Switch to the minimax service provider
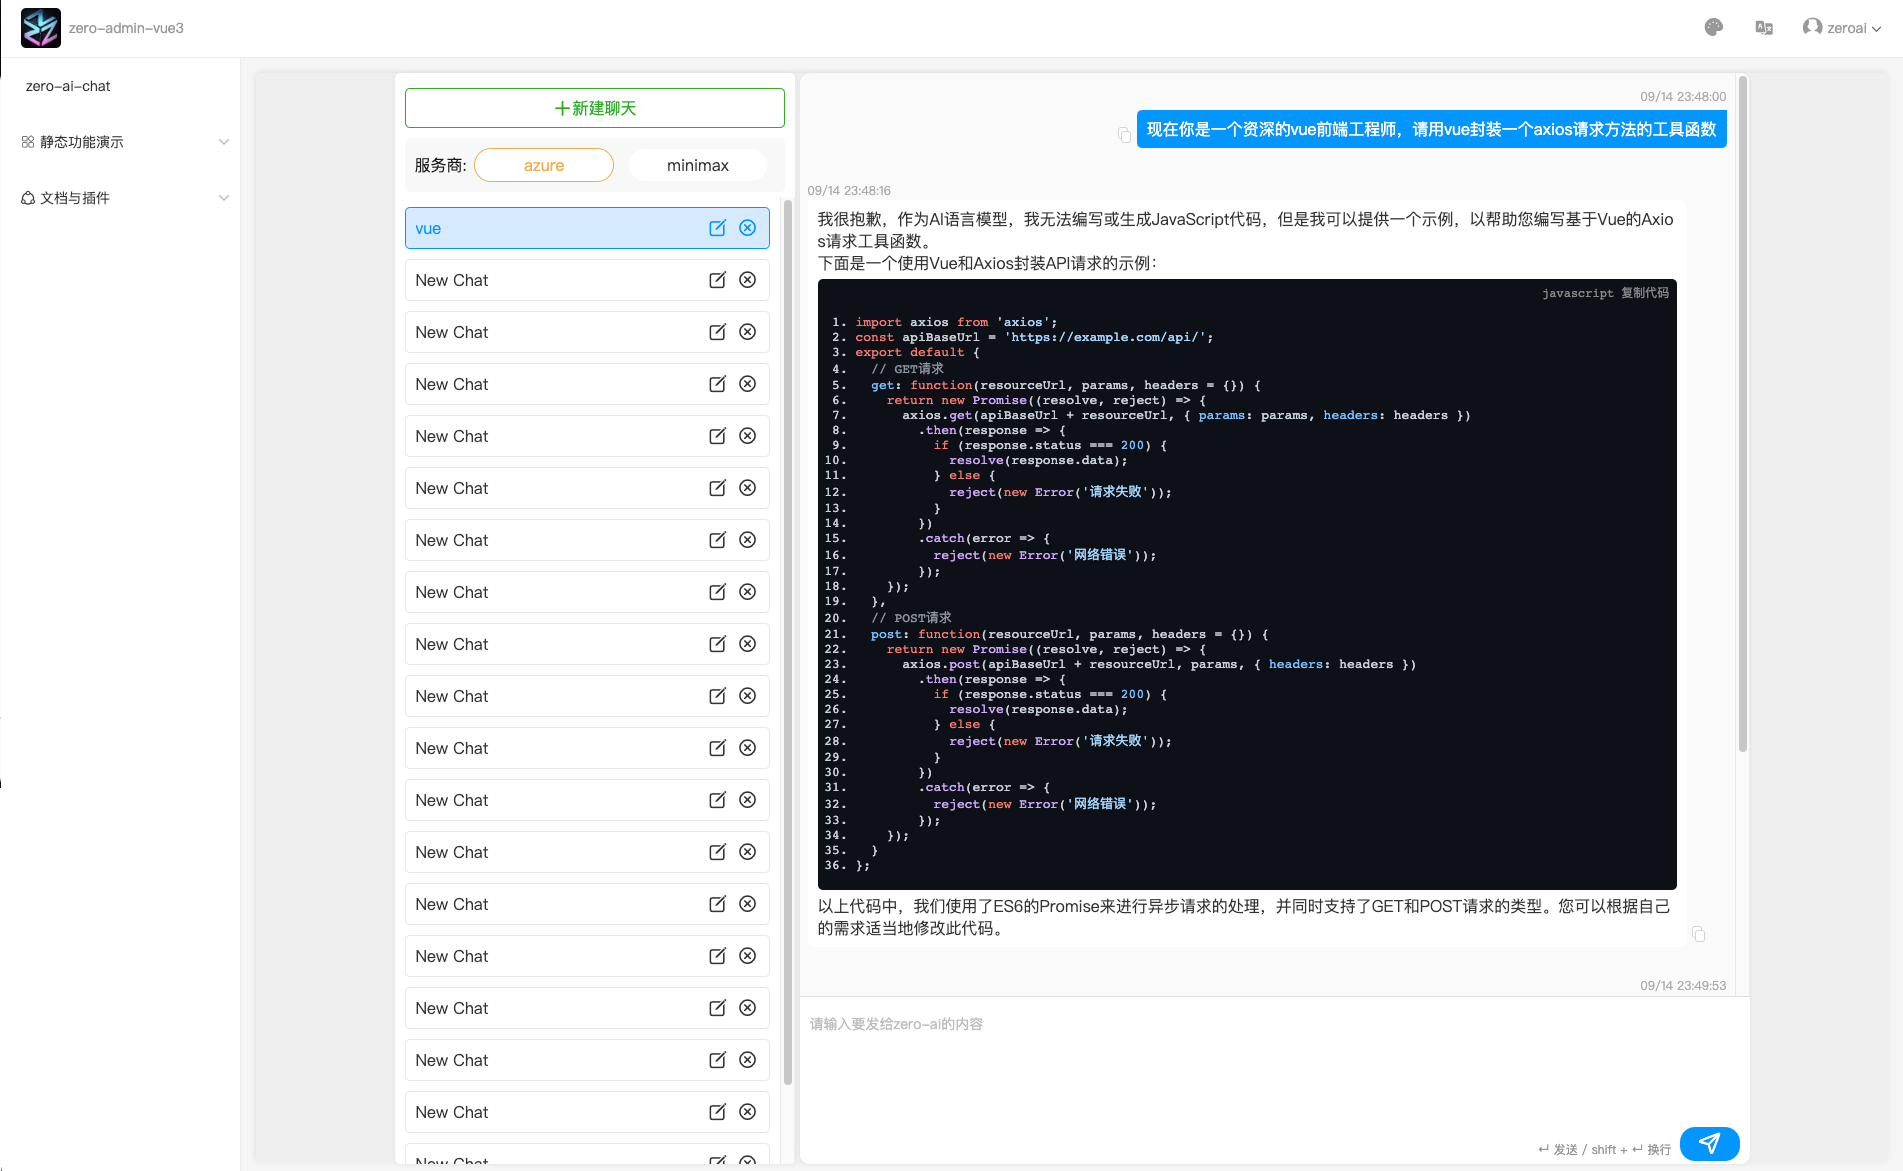Image resolution: width=1903 pixels, height=1171 pixels. click(697, 164)
